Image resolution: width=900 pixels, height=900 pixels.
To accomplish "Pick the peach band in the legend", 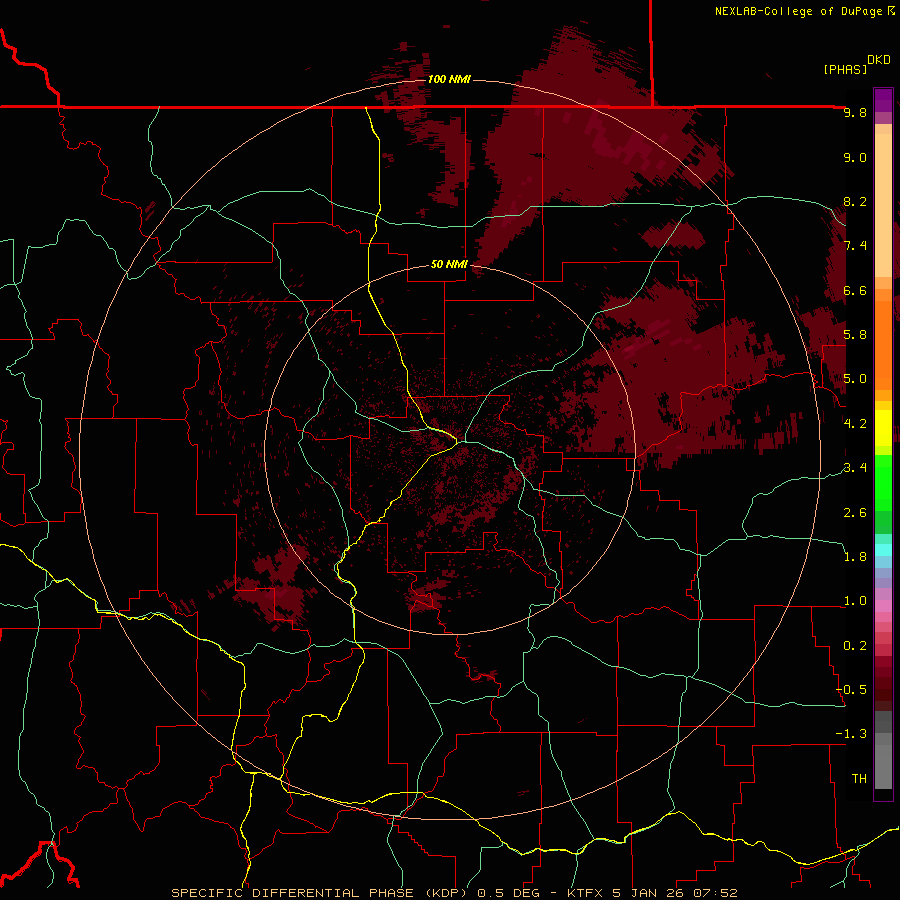I will click(x=883, y=205).
